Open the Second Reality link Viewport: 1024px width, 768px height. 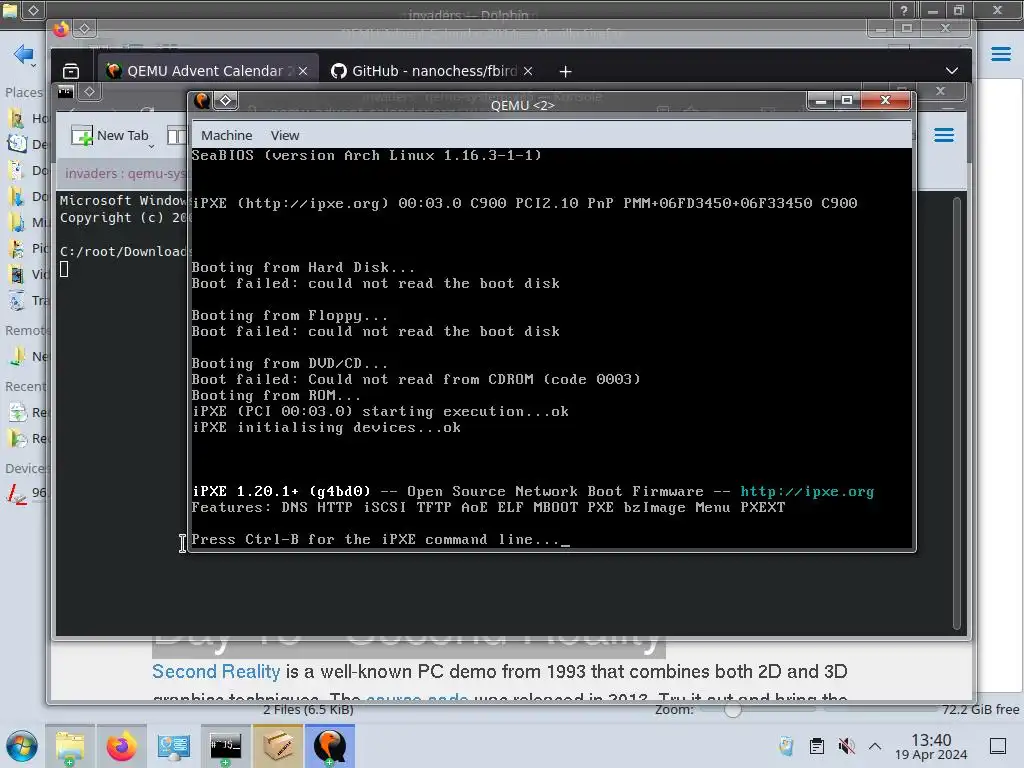(x=216, y=671)
